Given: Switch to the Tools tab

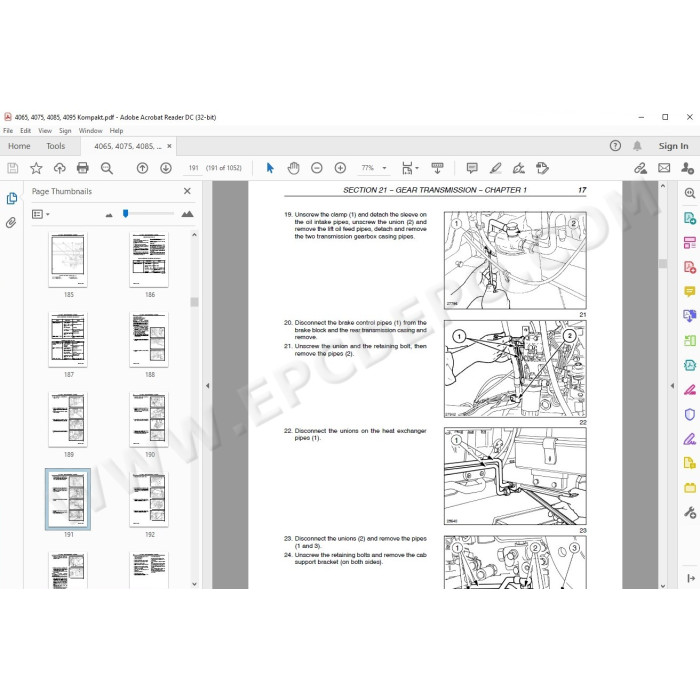Looking at the screenshot, I should [55, 146].
